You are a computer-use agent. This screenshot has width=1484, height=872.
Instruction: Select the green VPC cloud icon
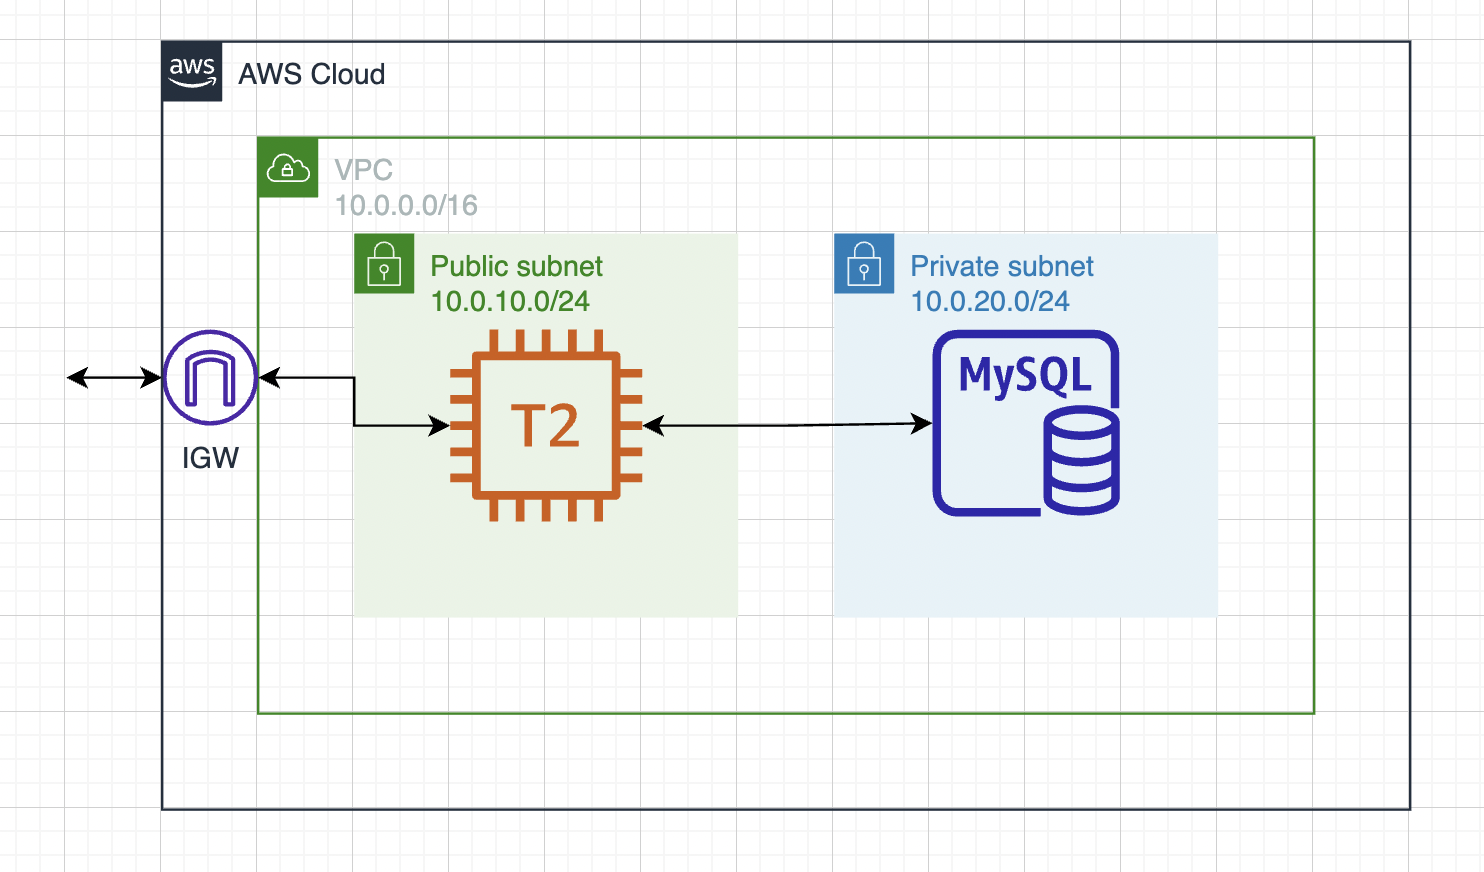288,170
